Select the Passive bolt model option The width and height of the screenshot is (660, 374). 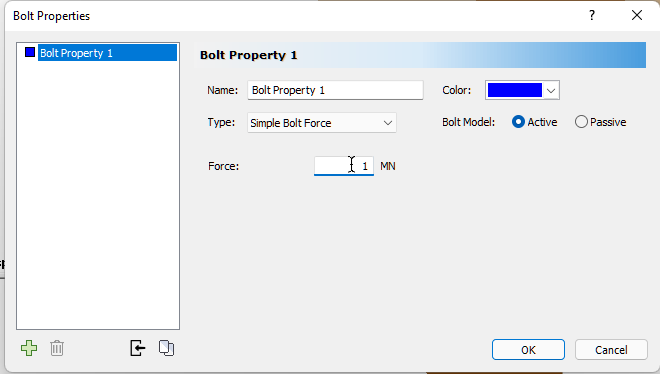point(601,122)
